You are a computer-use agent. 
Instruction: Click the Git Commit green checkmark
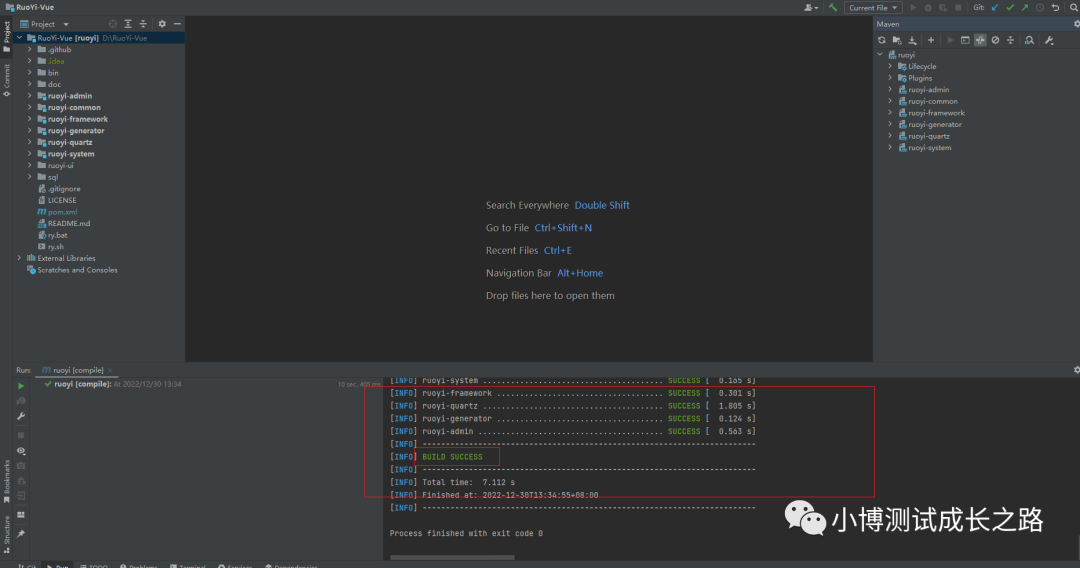coord(1010,8)
